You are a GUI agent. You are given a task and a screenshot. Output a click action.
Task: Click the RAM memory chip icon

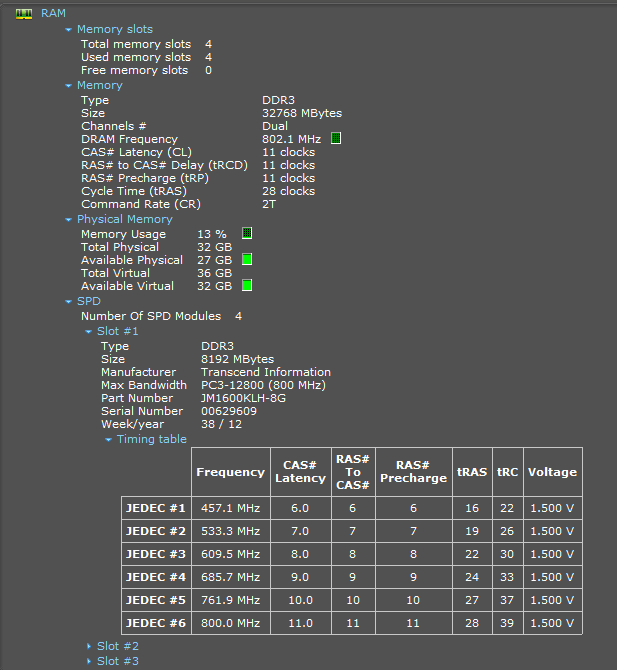pyautogui.click(x=23, y=13)
